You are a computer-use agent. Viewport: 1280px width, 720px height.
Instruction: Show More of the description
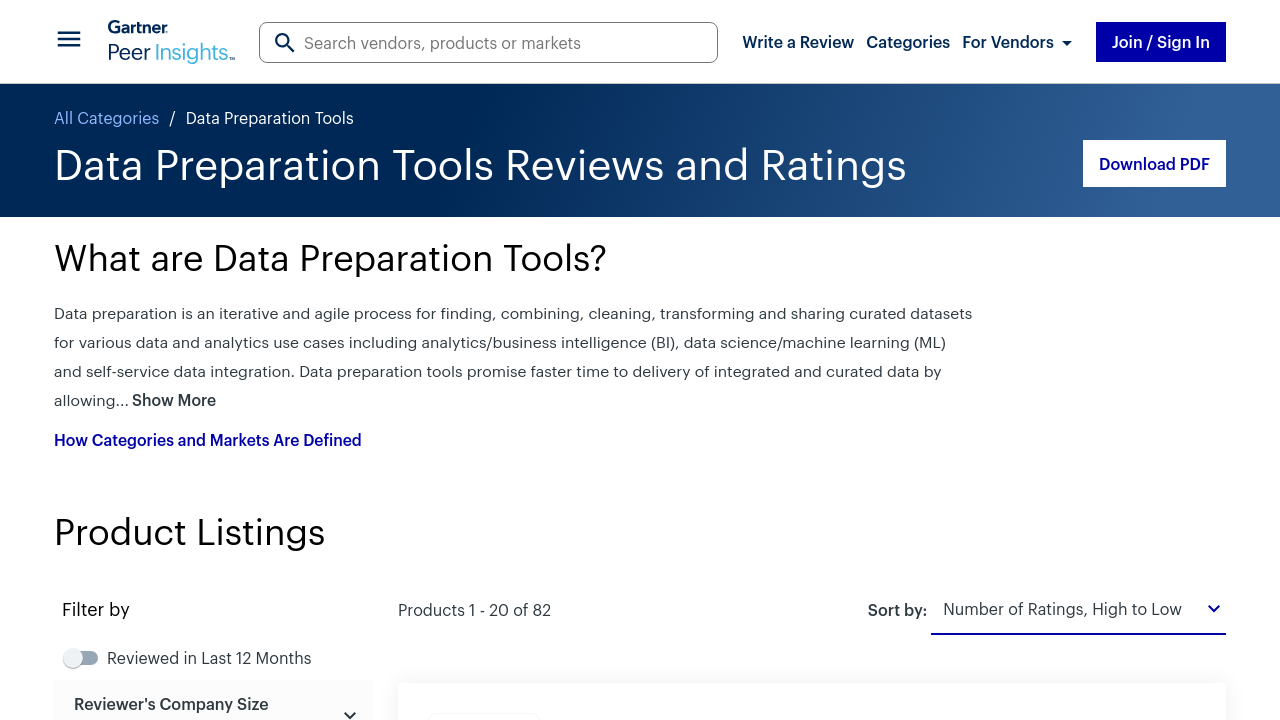pos(174,400)
